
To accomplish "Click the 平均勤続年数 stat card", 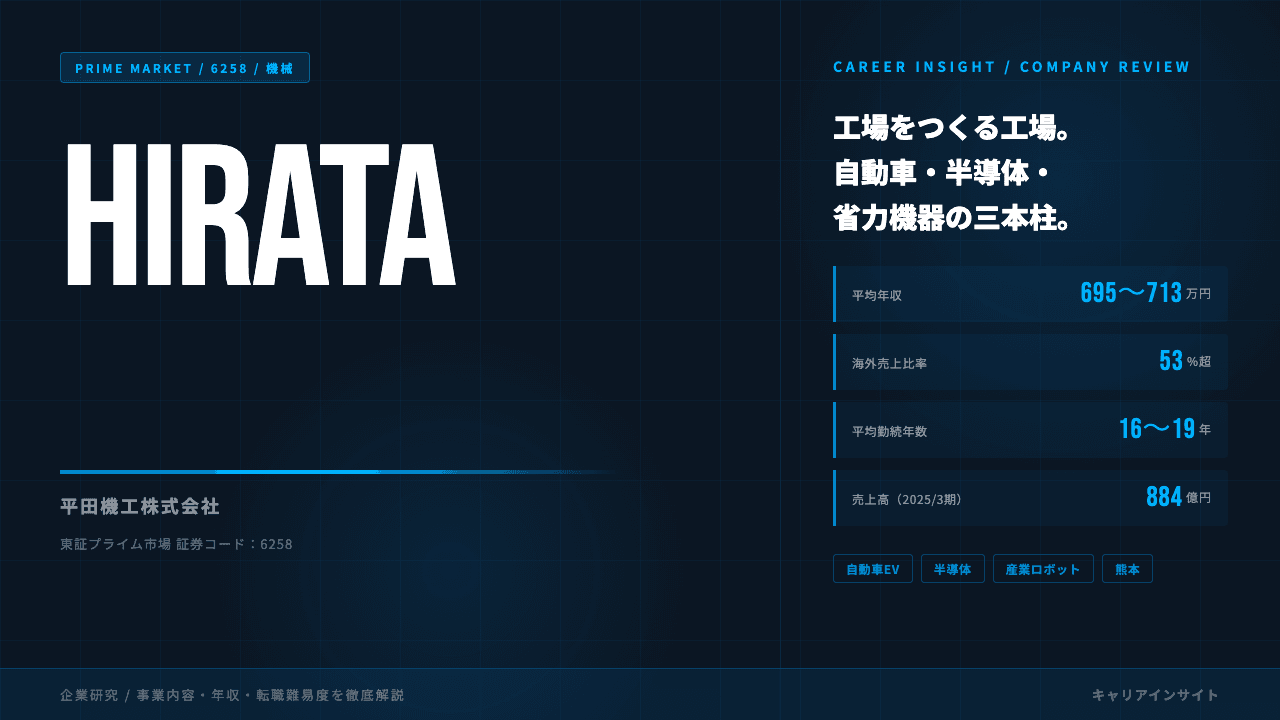I will coord(1030,430).
